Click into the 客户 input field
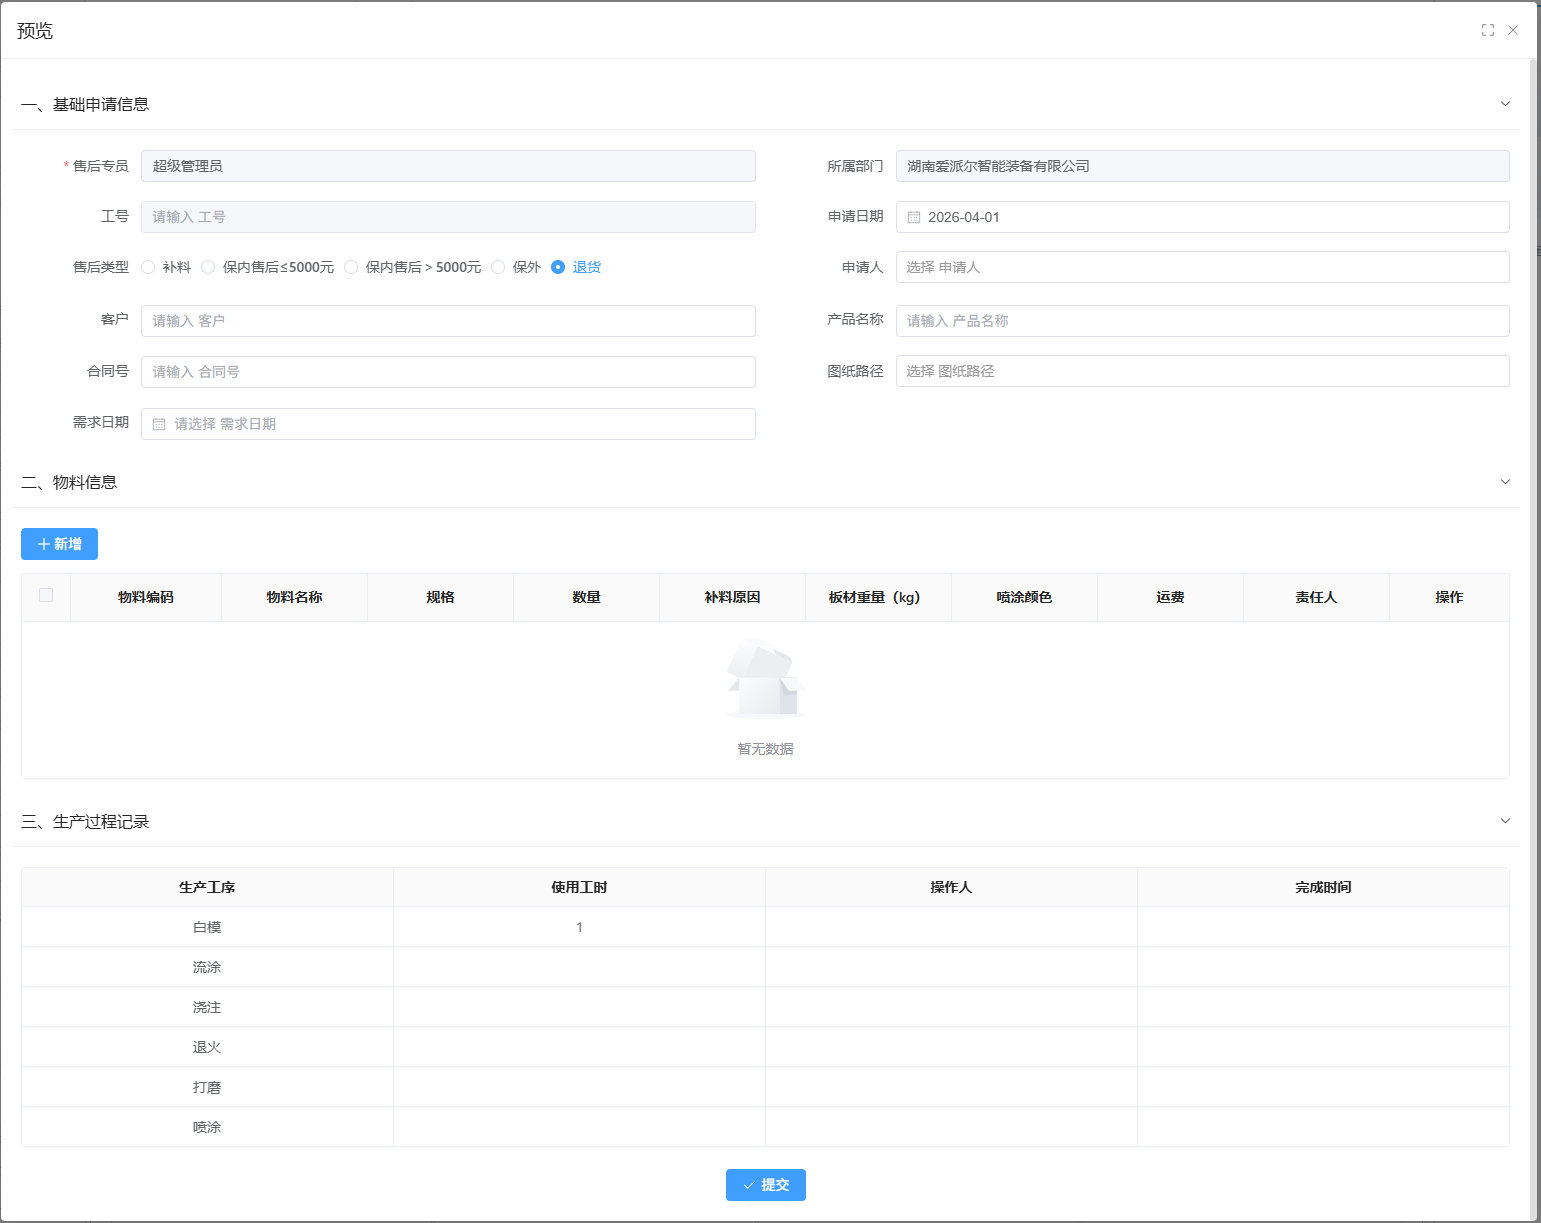The width and height of the screenshot is (1541, 1223). [x=448, y=321]
